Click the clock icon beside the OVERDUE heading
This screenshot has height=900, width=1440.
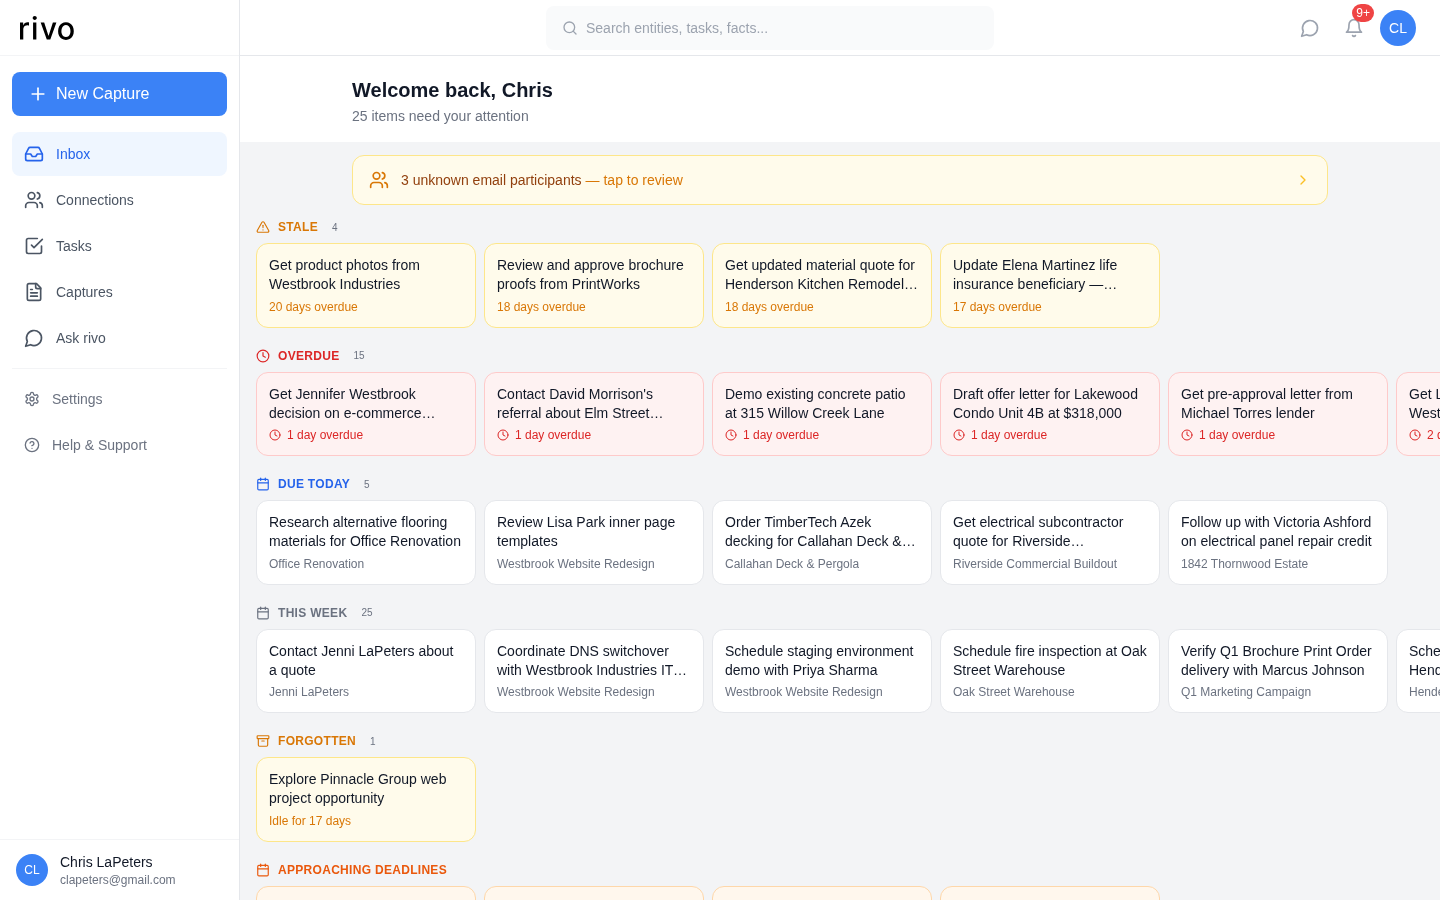tap(262, 355)
